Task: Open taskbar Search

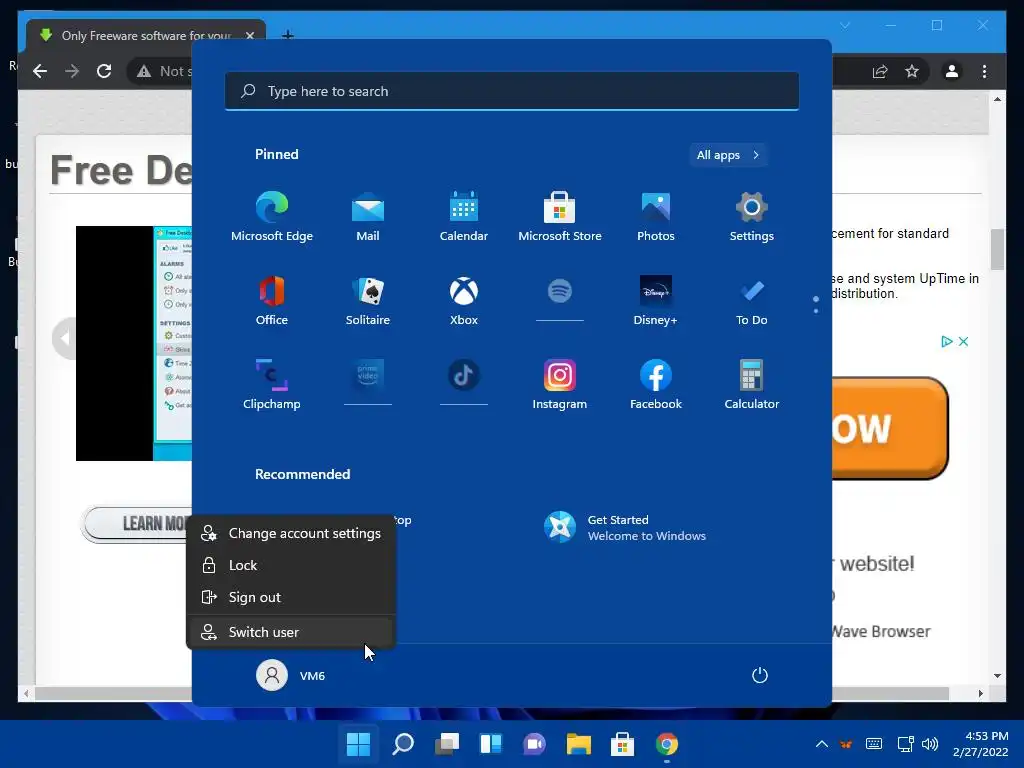Action: coord(403,744)
